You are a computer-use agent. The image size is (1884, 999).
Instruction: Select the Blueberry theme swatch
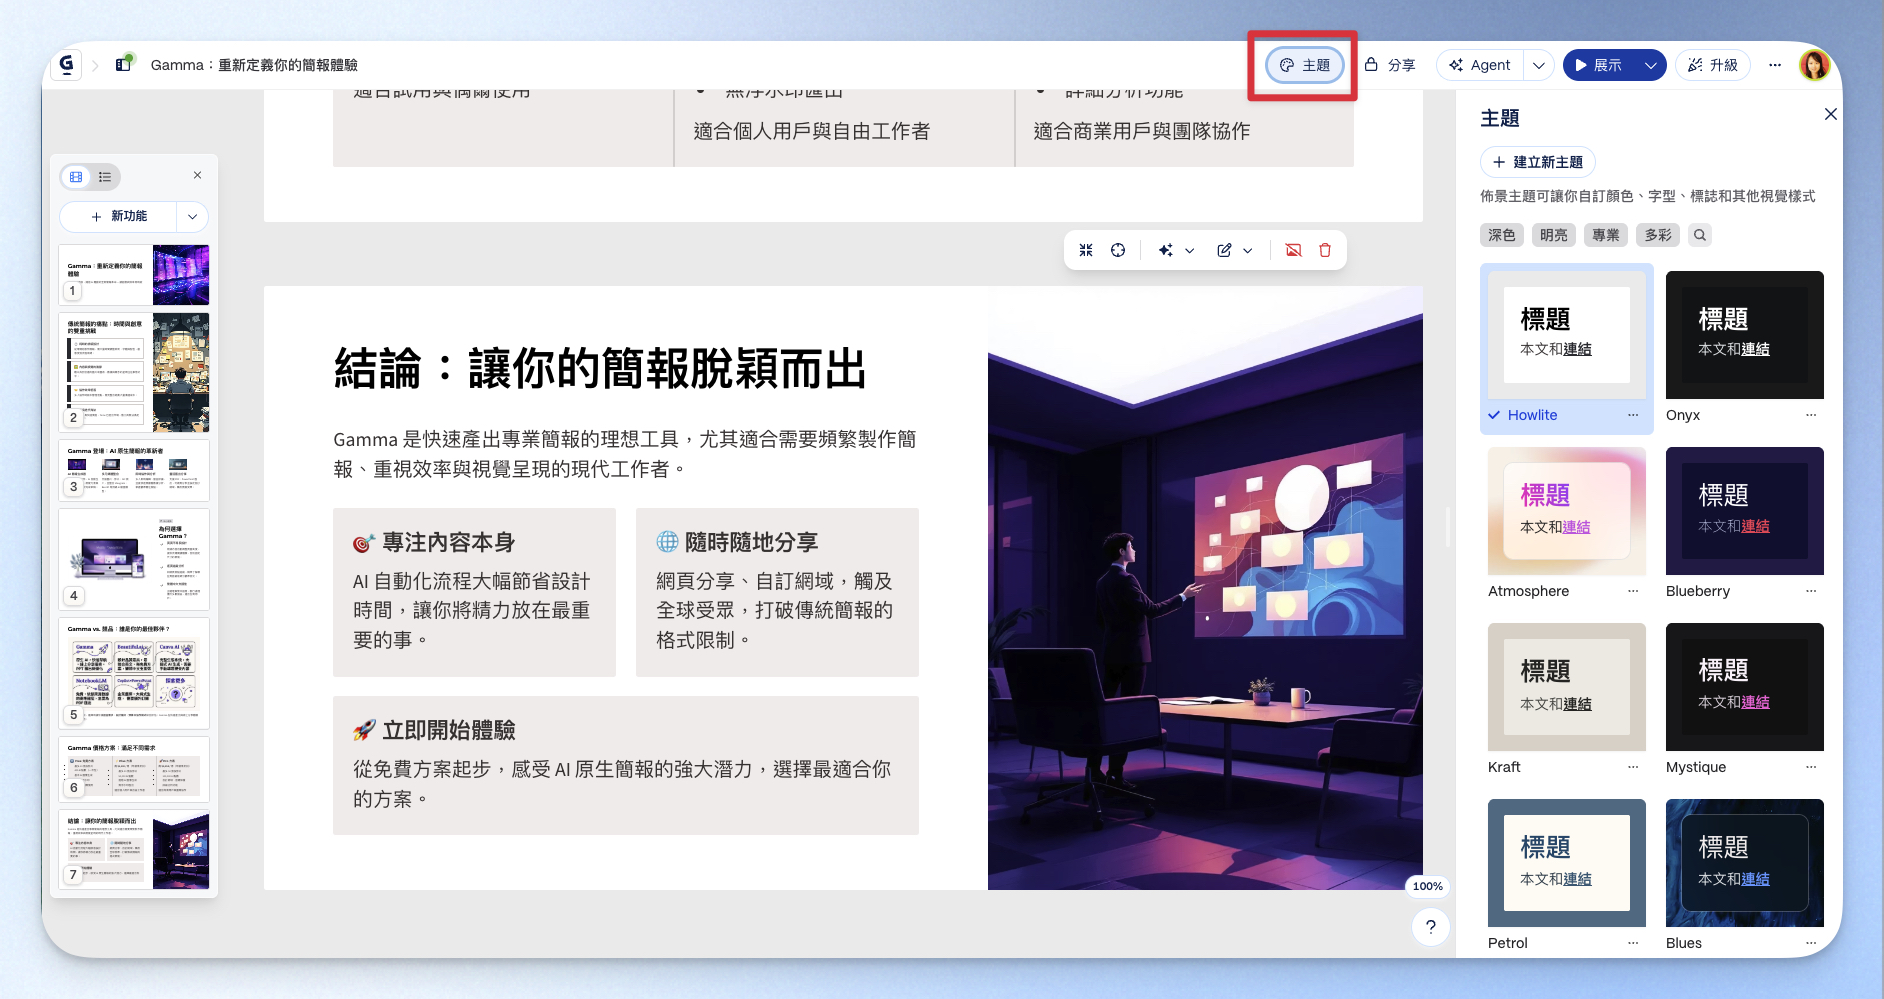click(1744, 511)
